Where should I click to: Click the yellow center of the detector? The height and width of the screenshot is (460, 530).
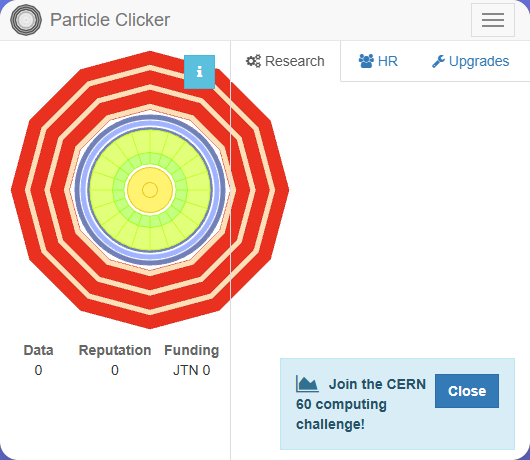pos(150,190)
